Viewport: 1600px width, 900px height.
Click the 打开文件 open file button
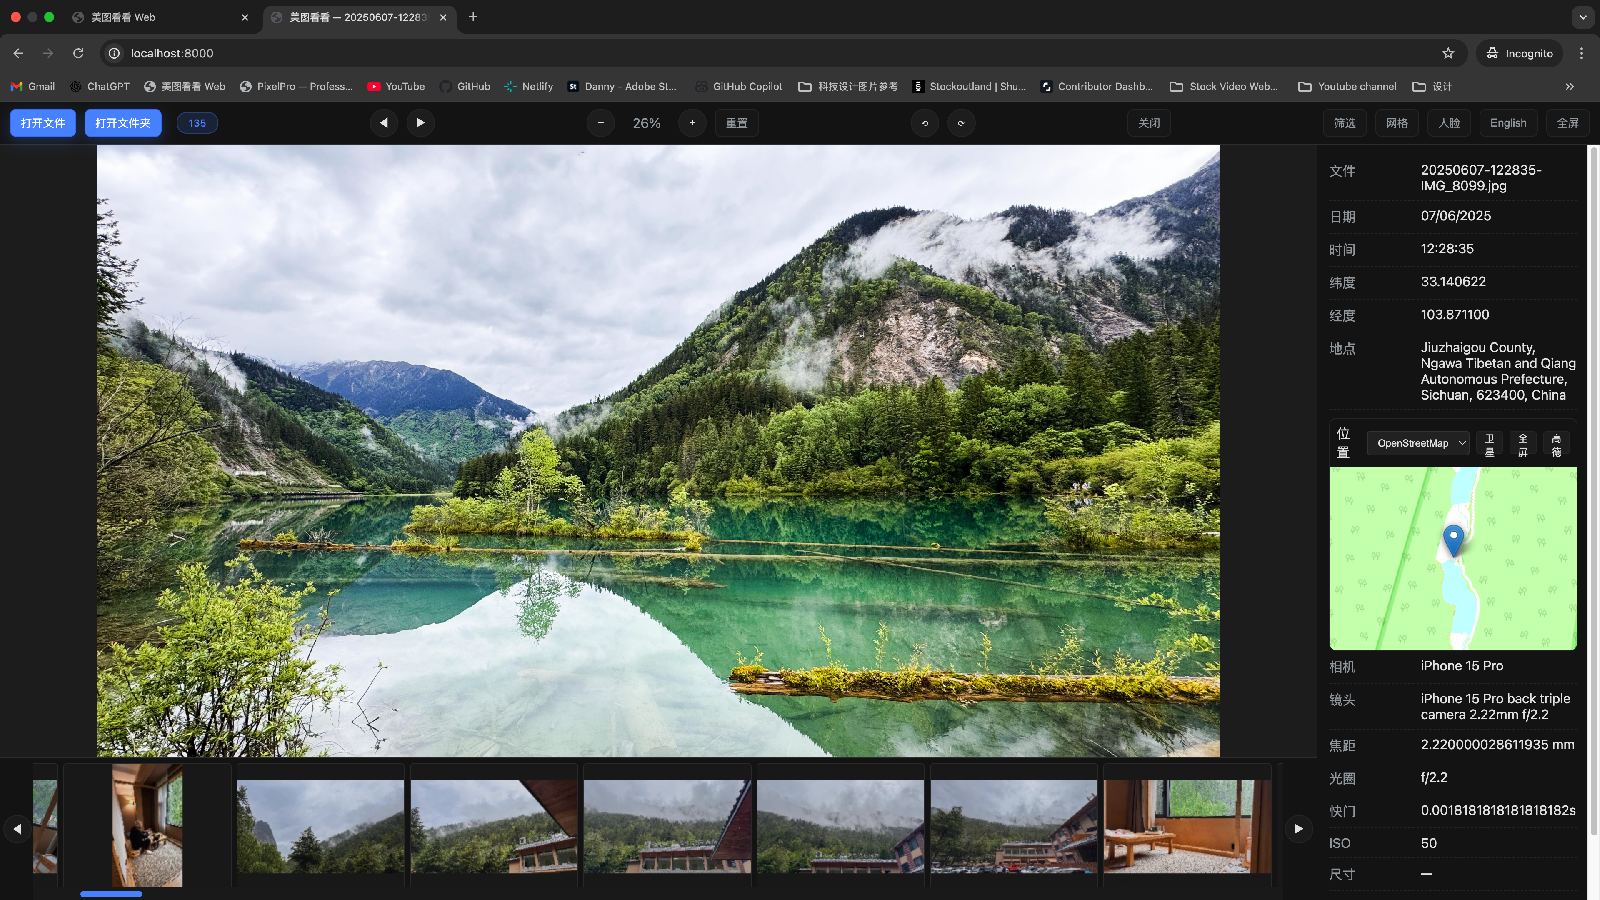[x=43, y=123]
